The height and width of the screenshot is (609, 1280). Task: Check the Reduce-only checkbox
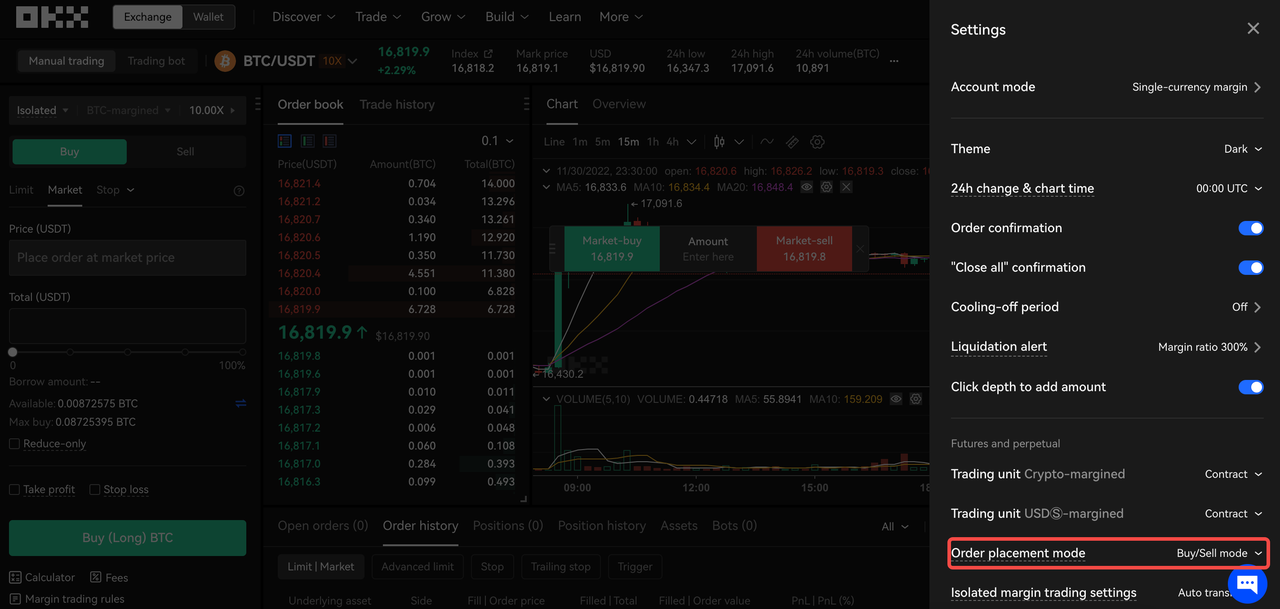point(15,443)
